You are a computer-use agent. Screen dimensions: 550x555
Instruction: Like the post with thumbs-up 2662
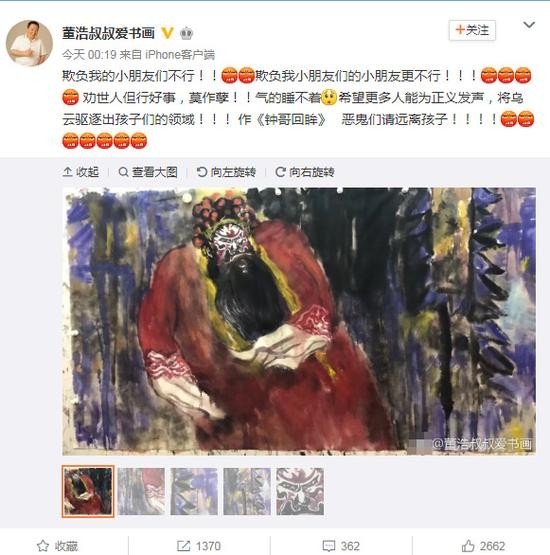(x=482, y=546)
